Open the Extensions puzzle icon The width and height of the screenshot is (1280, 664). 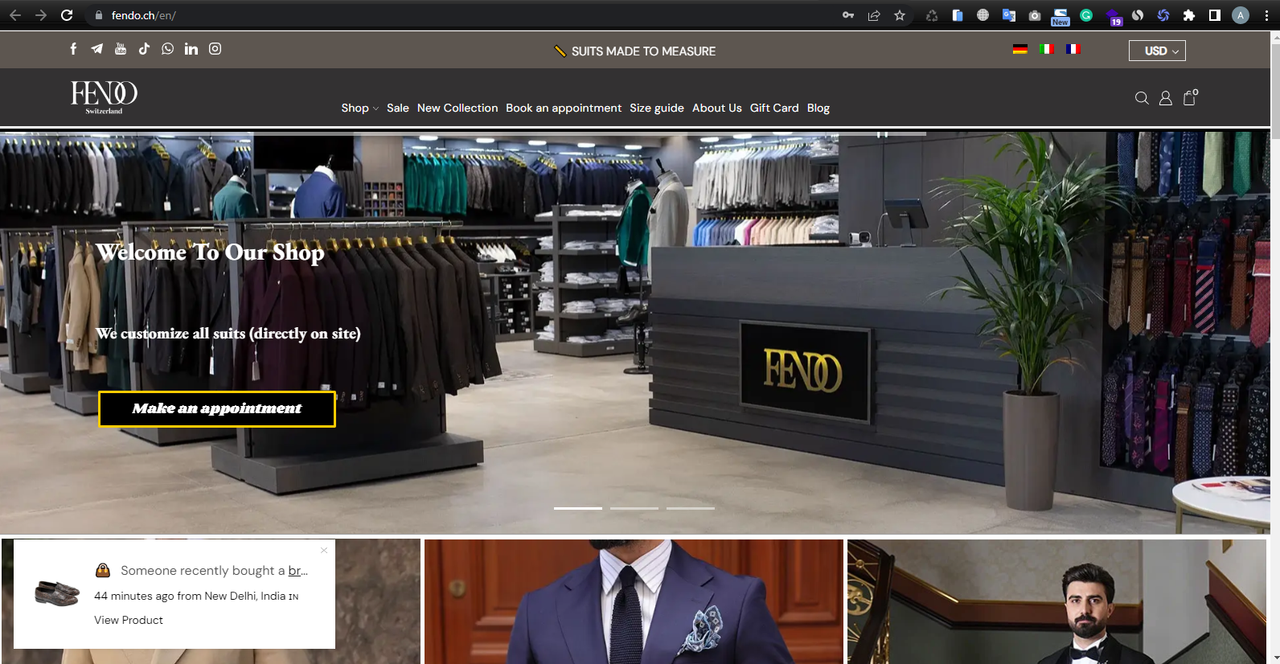[1188, 15]
